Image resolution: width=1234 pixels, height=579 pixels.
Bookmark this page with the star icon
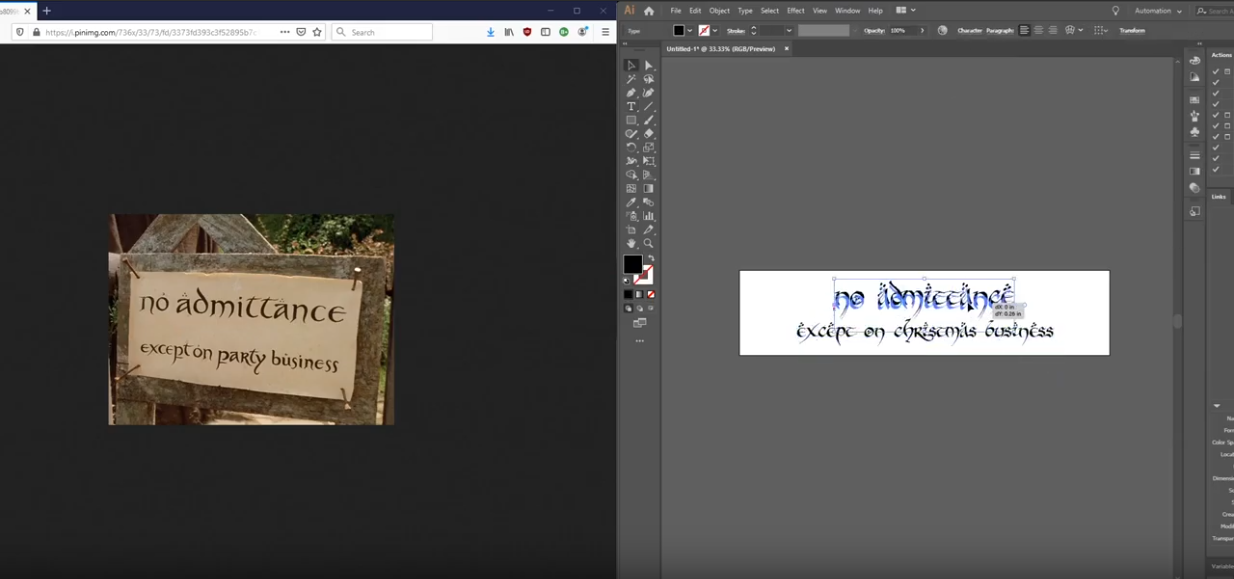tap(317, 32)
